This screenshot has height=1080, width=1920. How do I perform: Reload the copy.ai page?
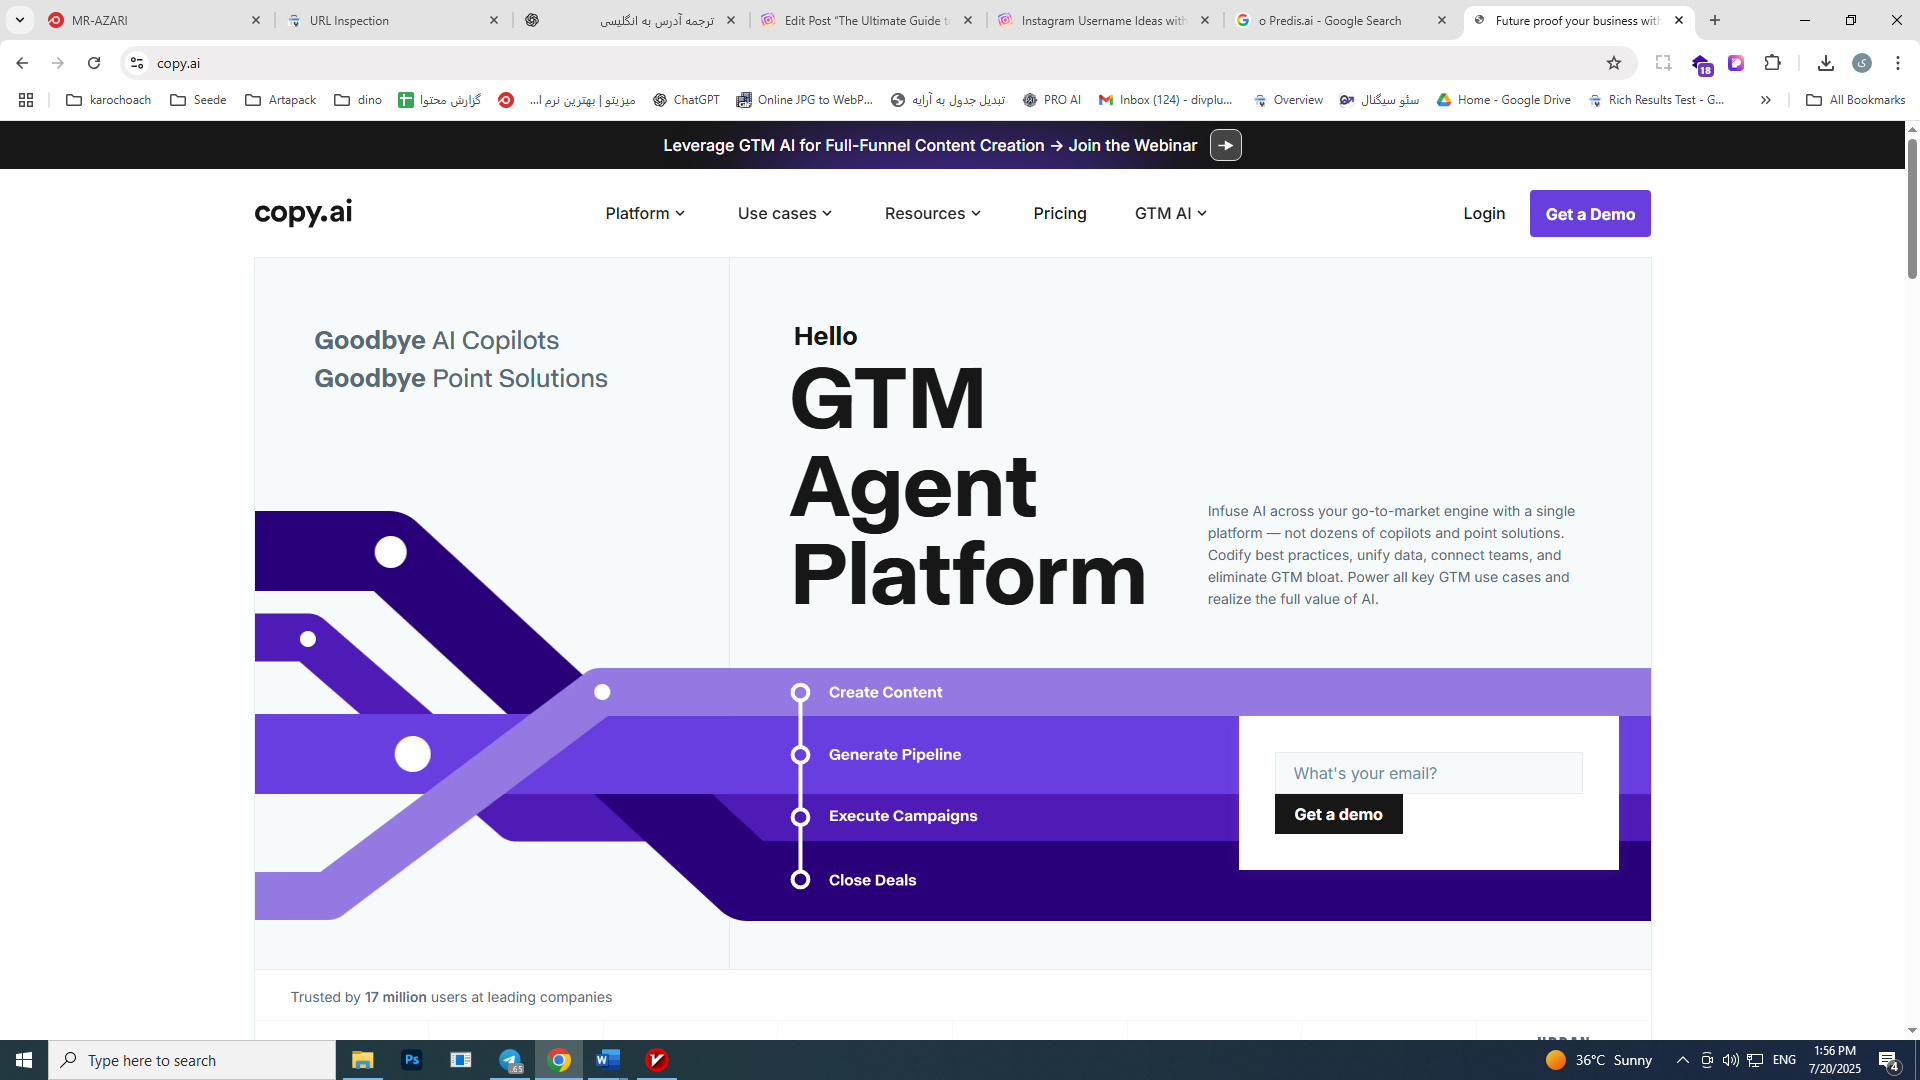(x=94, y=63)
